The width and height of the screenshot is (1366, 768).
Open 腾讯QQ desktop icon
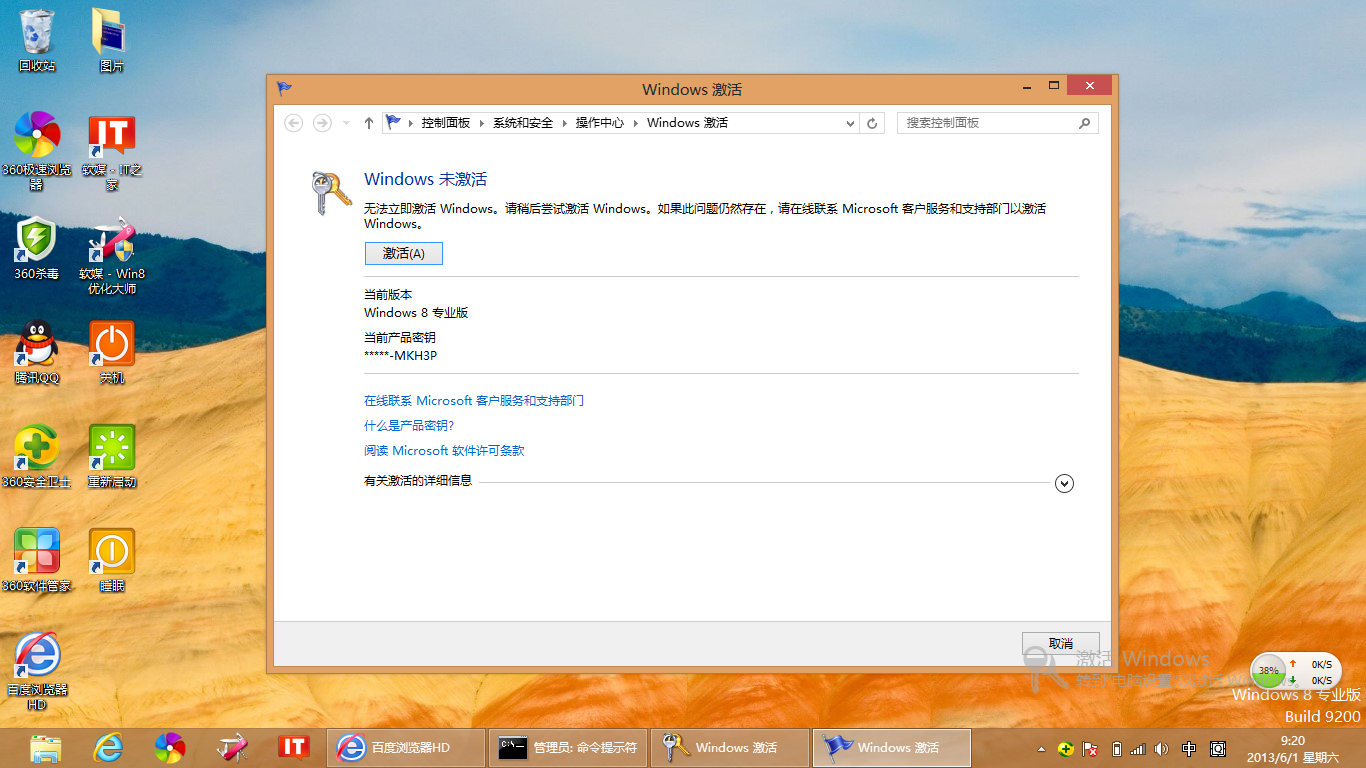[37, 352]
